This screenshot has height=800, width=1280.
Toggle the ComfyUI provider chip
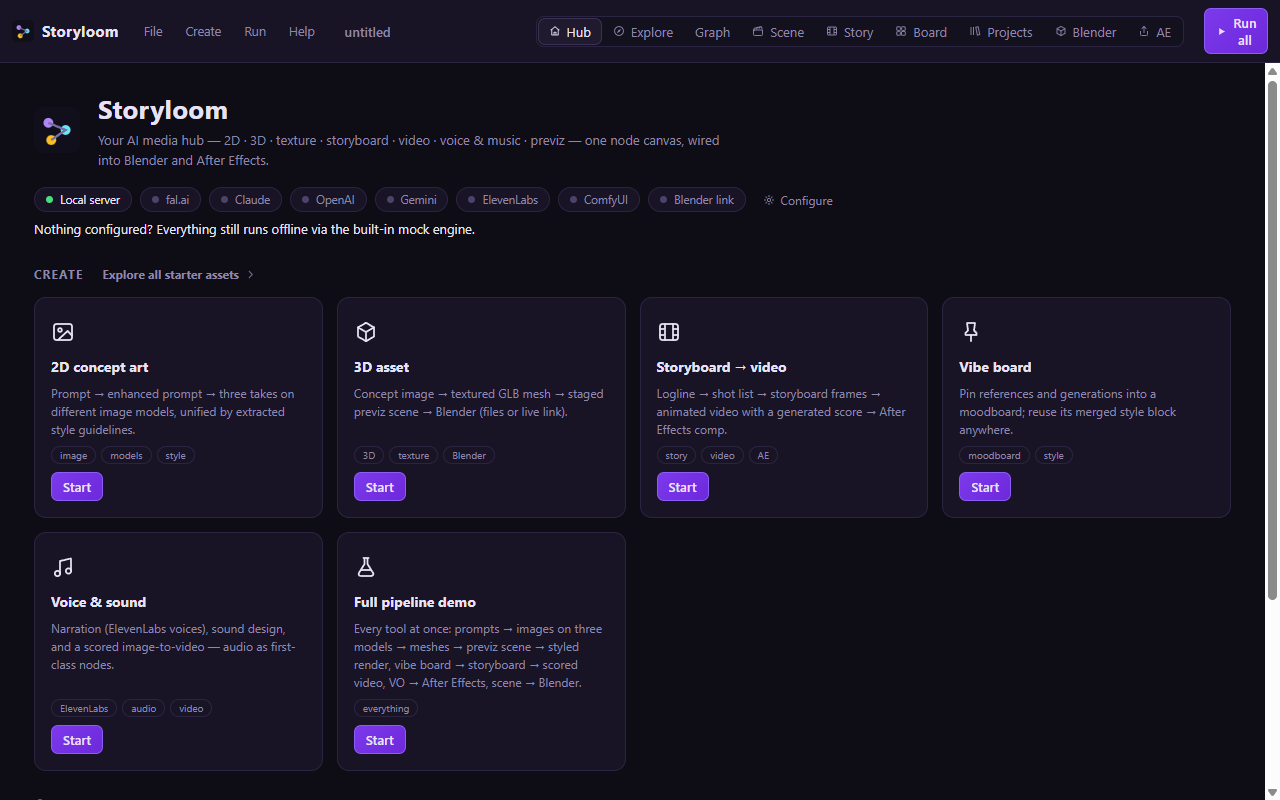[x=599, y=200]
